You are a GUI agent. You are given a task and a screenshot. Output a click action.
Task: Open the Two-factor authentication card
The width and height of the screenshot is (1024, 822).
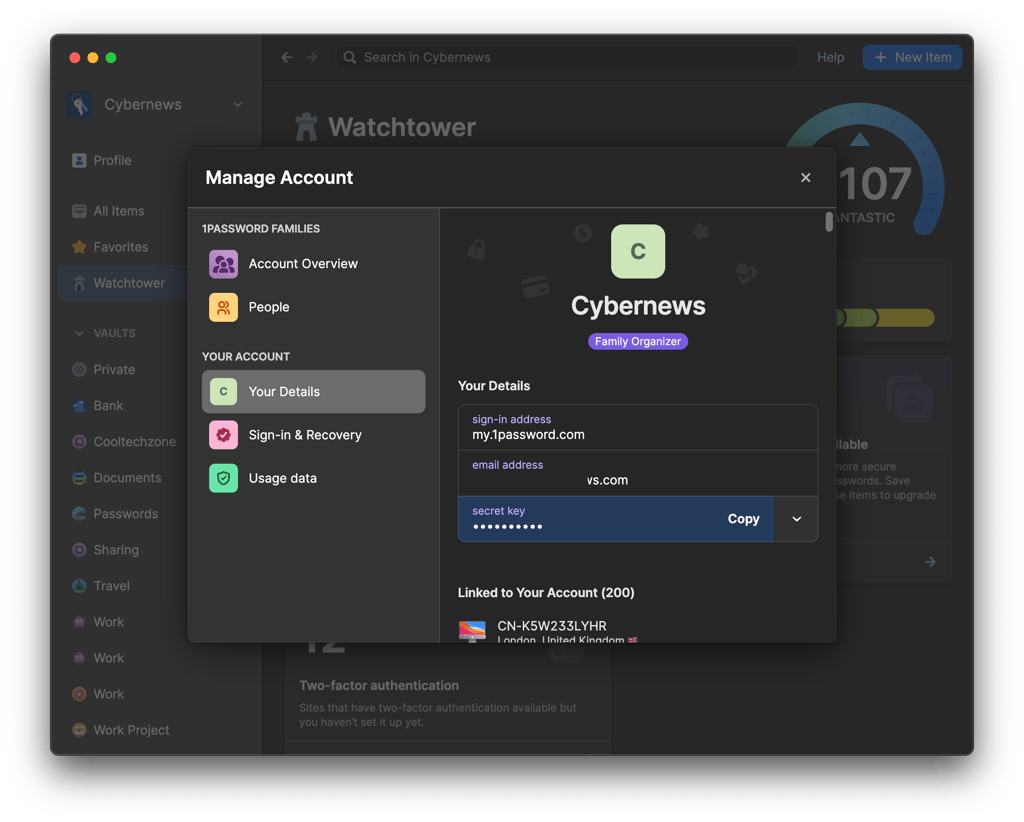click(448, 702)
